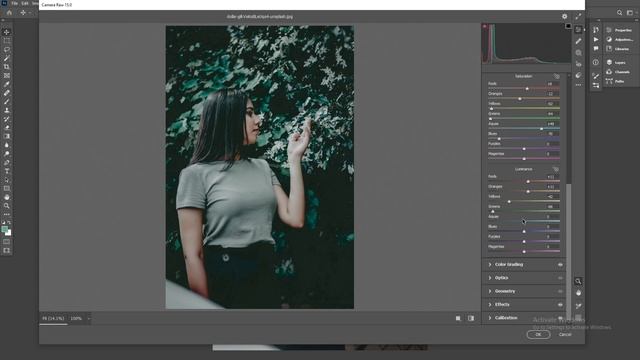
Task: Open the Libraries panel
Action: tap(618, 49)
